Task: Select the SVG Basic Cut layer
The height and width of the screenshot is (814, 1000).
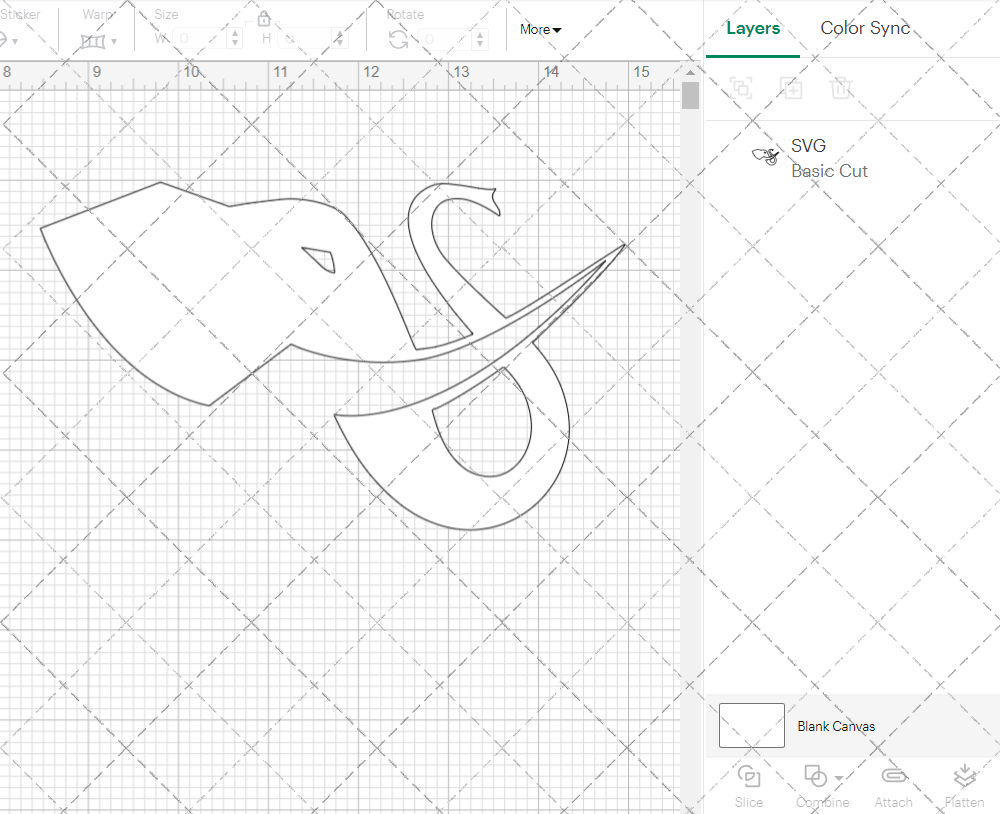Action: point(828,158)
